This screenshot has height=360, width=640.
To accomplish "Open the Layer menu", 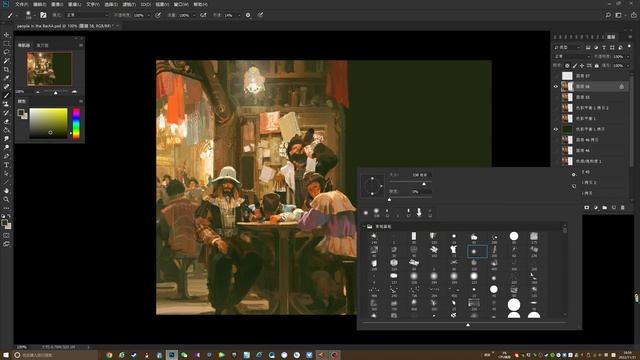I will (x=74, y=4).
